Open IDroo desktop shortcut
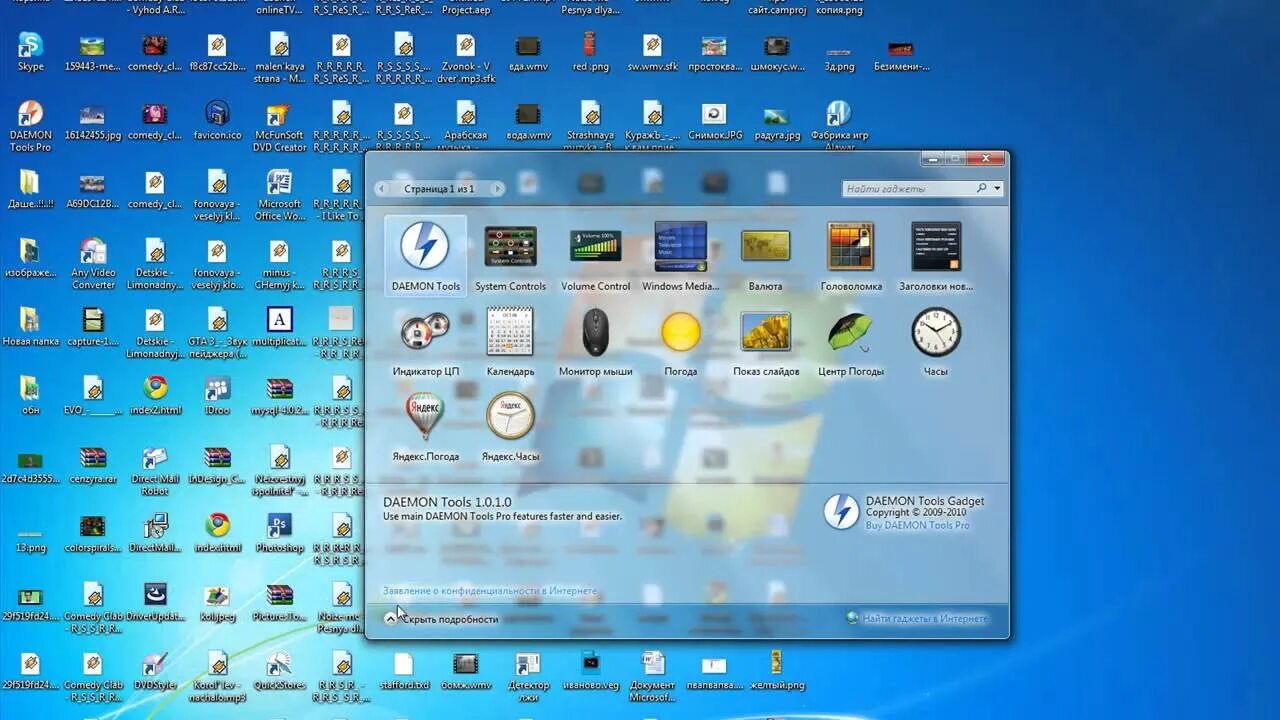This screenshot has width=1280, height=720. (x=217, y=396)
